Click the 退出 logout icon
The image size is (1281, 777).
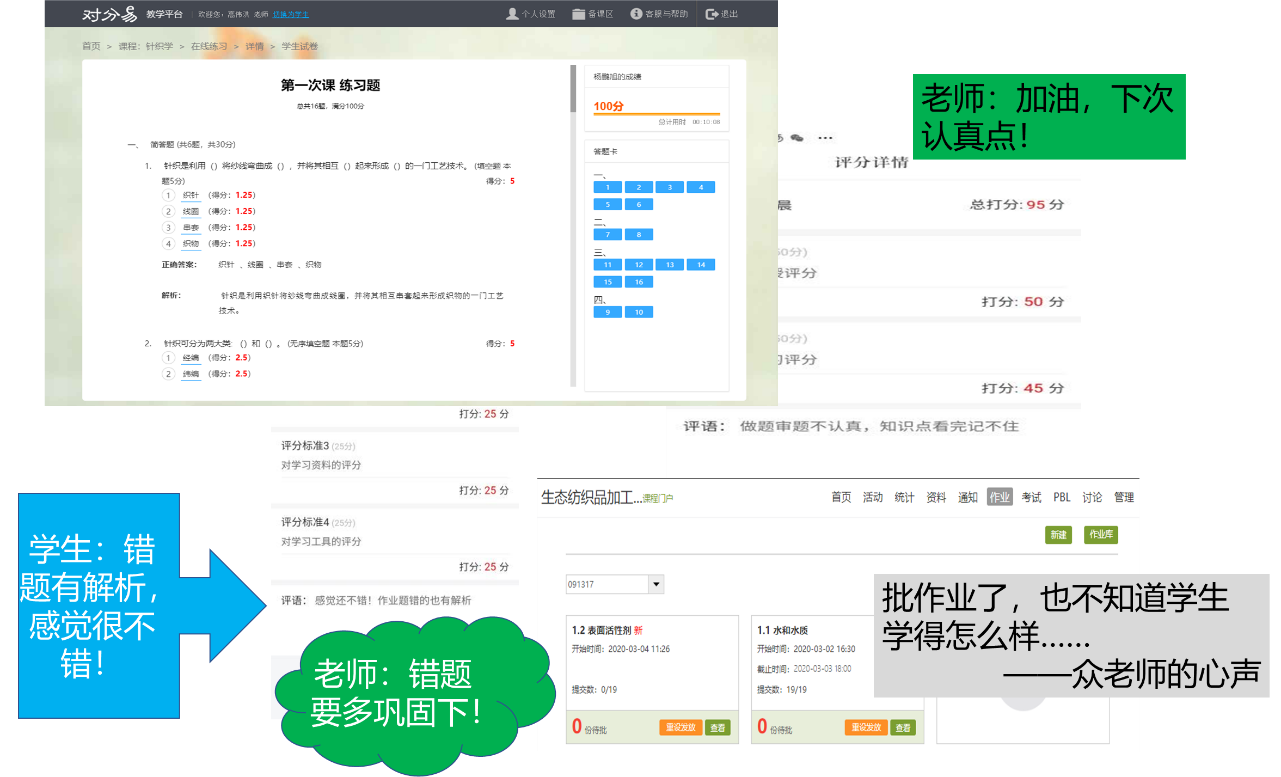tap(711, 14)
